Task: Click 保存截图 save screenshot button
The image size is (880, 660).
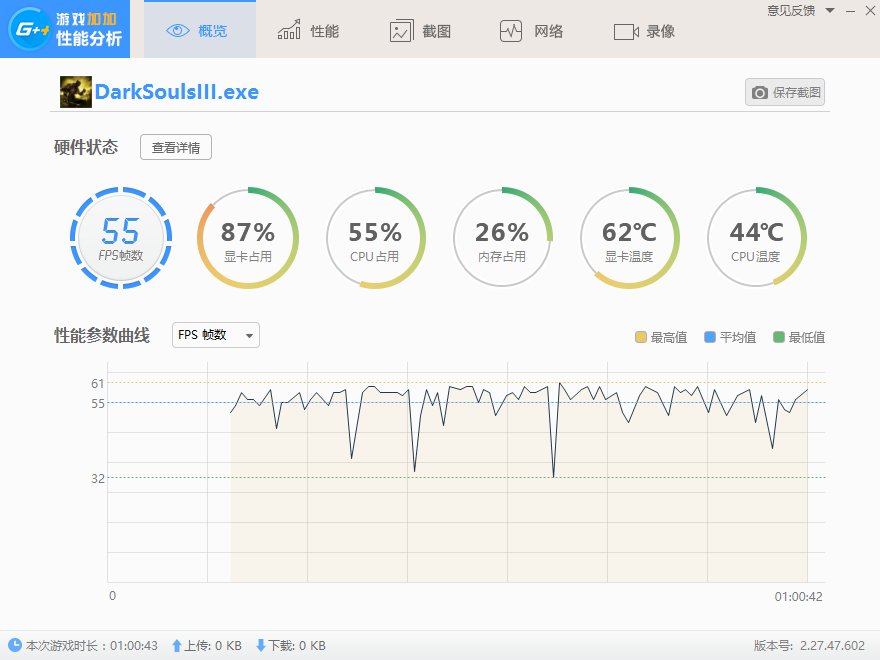Action: click(x=785, y=92)
